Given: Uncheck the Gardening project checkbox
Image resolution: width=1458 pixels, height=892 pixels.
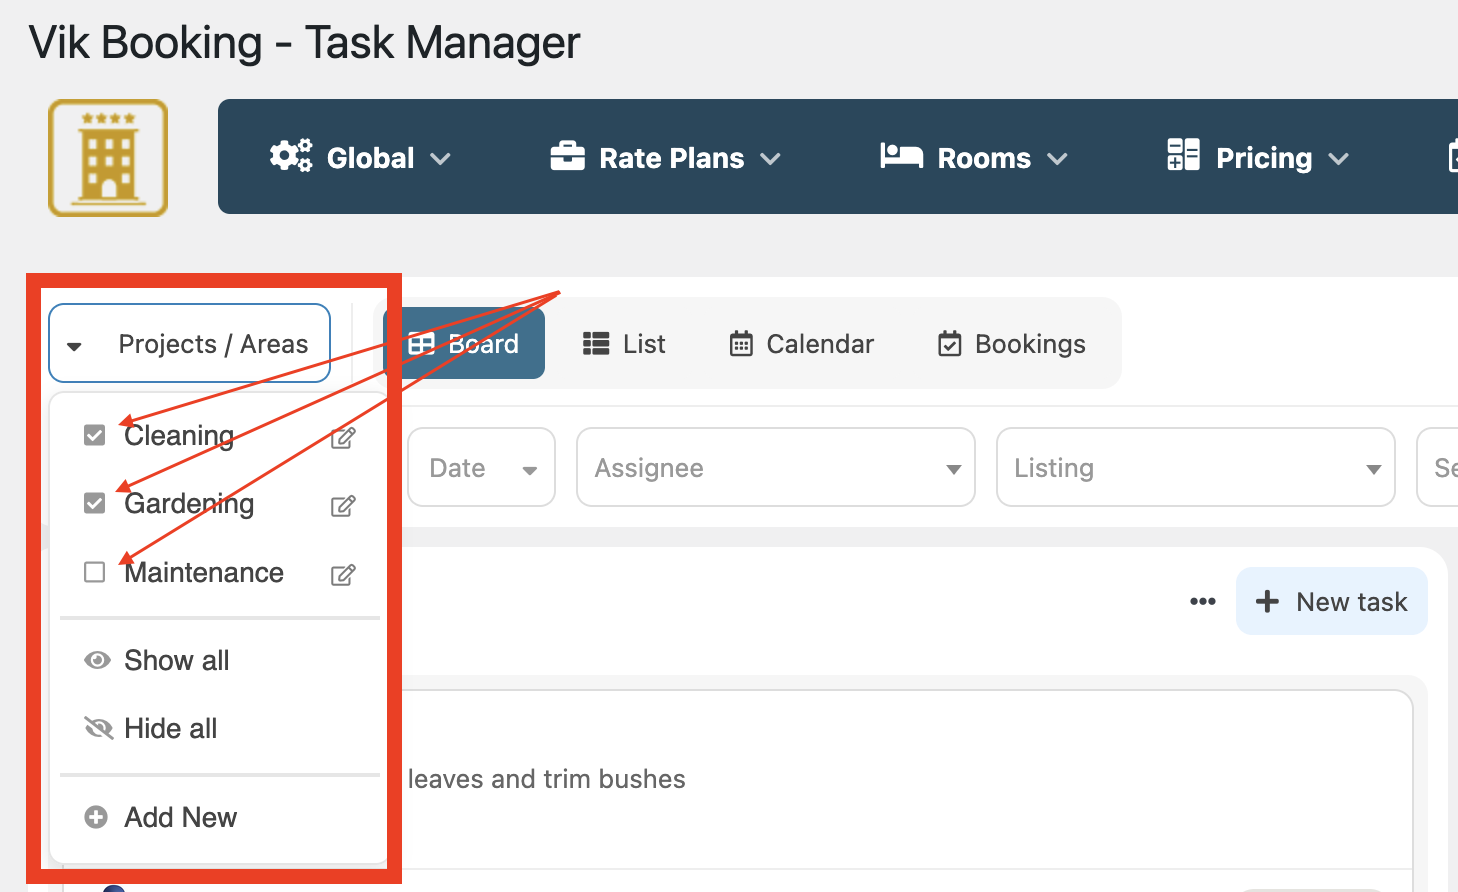Looking at the screenshot, I should [95, 503].
